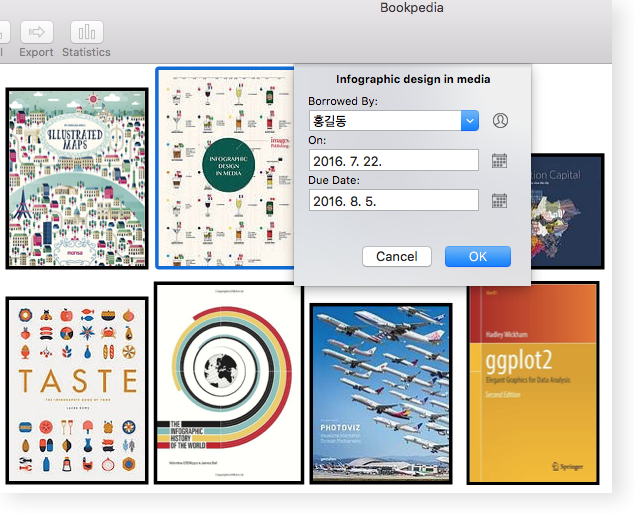634x514 pixels.
Task: Open the Statistics toolbar icon
Action: [87, 32]
